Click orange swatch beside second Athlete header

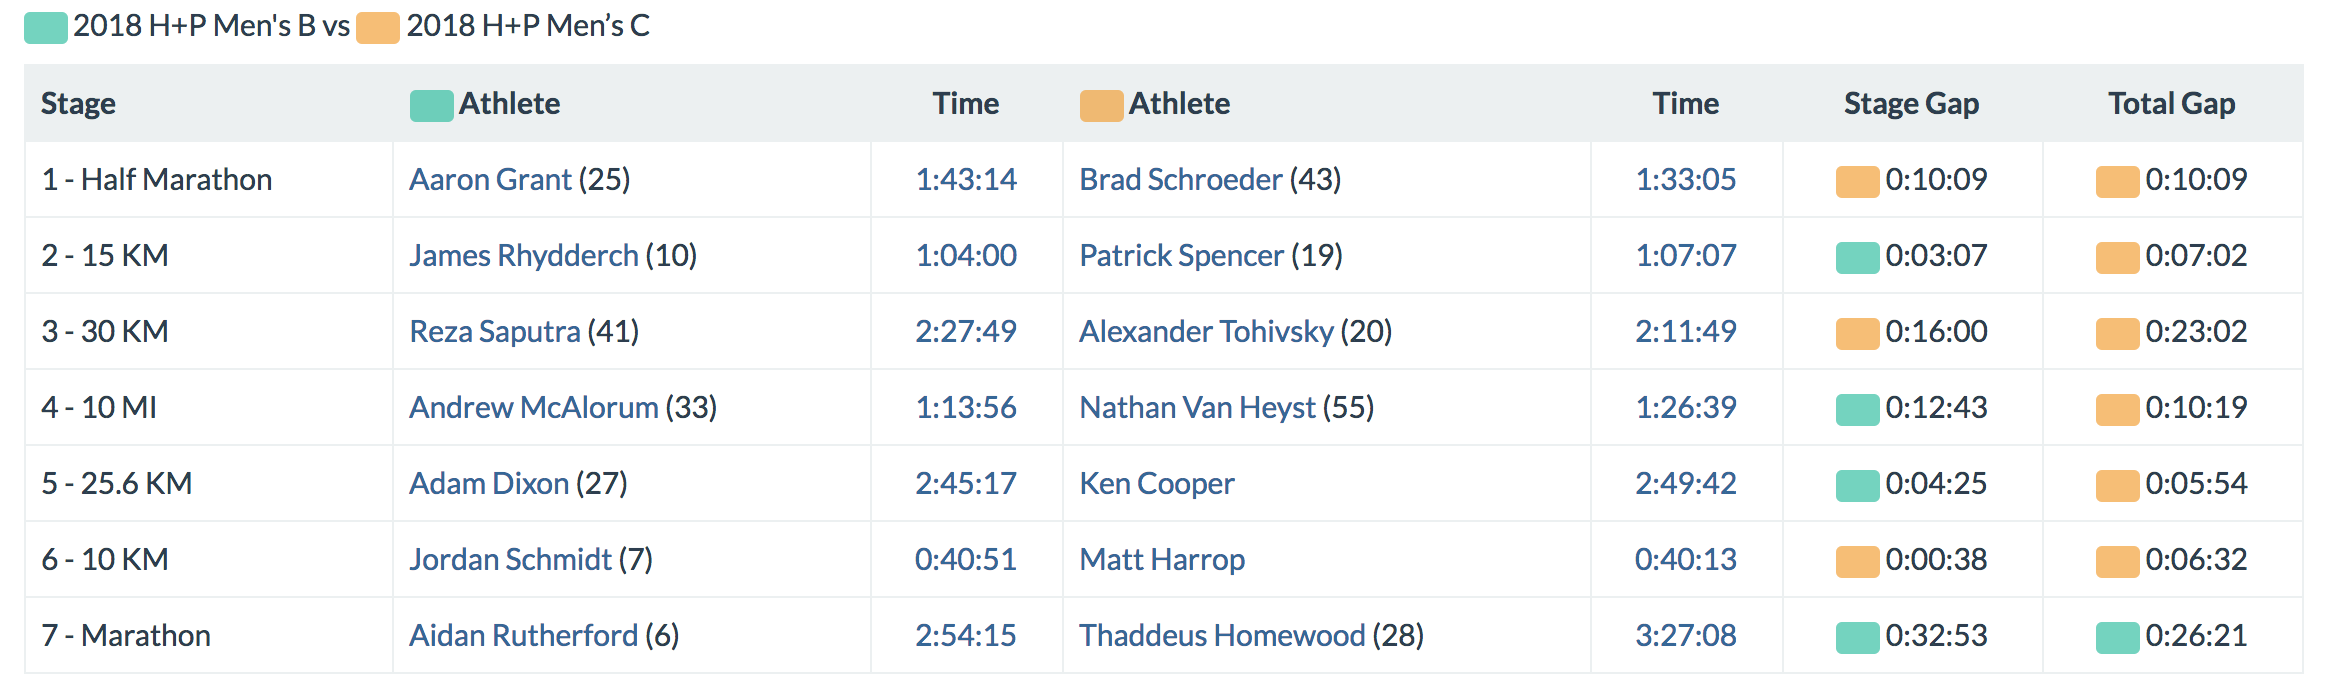pos(1101,105)
